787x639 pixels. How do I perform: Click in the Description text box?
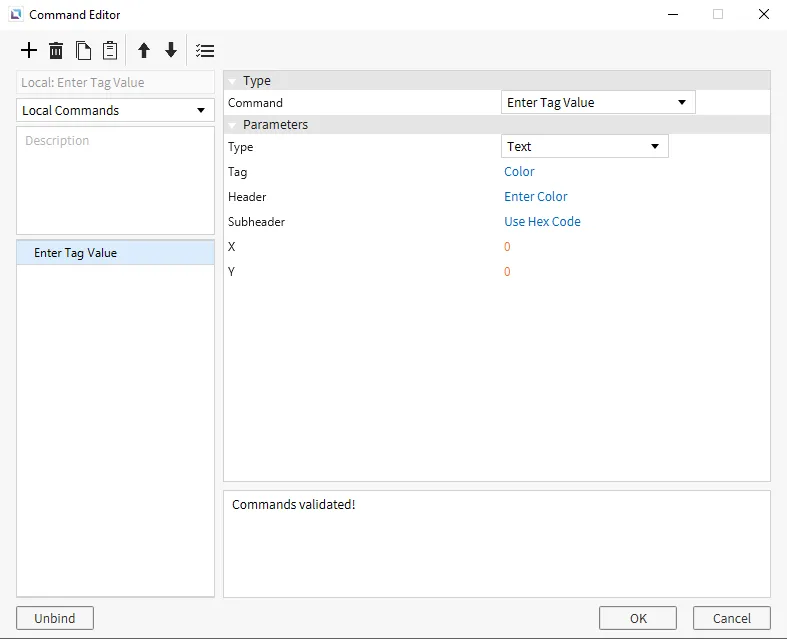[115, 180]
